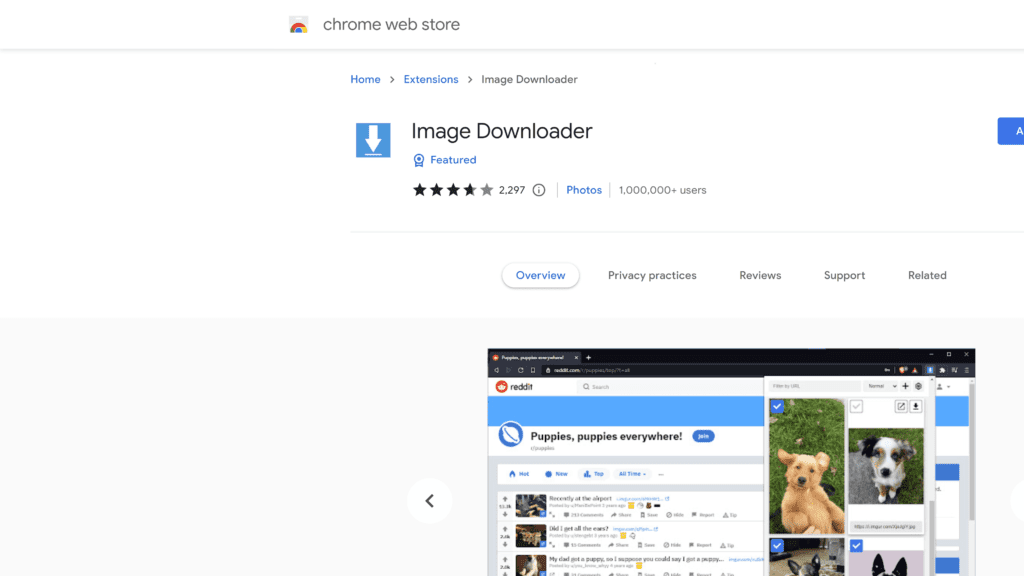Click the bookmark icon beside the reload button

click(533, 370)
